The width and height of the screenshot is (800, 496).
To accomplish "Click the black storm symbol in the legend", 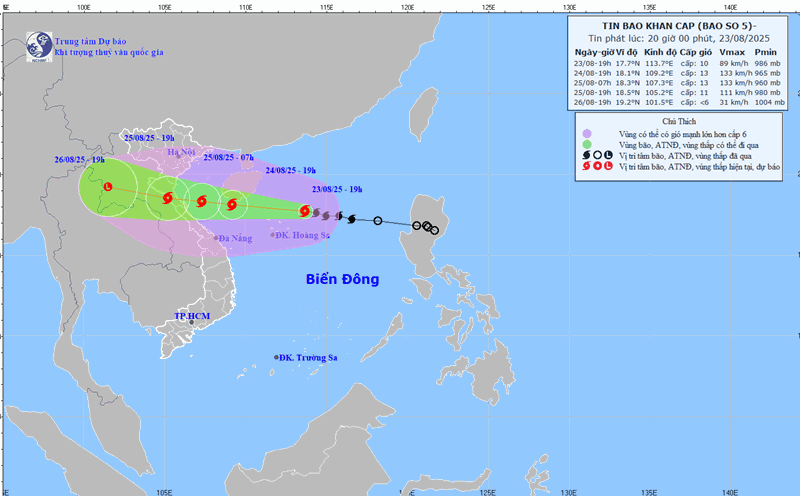I will click(583, 155).
